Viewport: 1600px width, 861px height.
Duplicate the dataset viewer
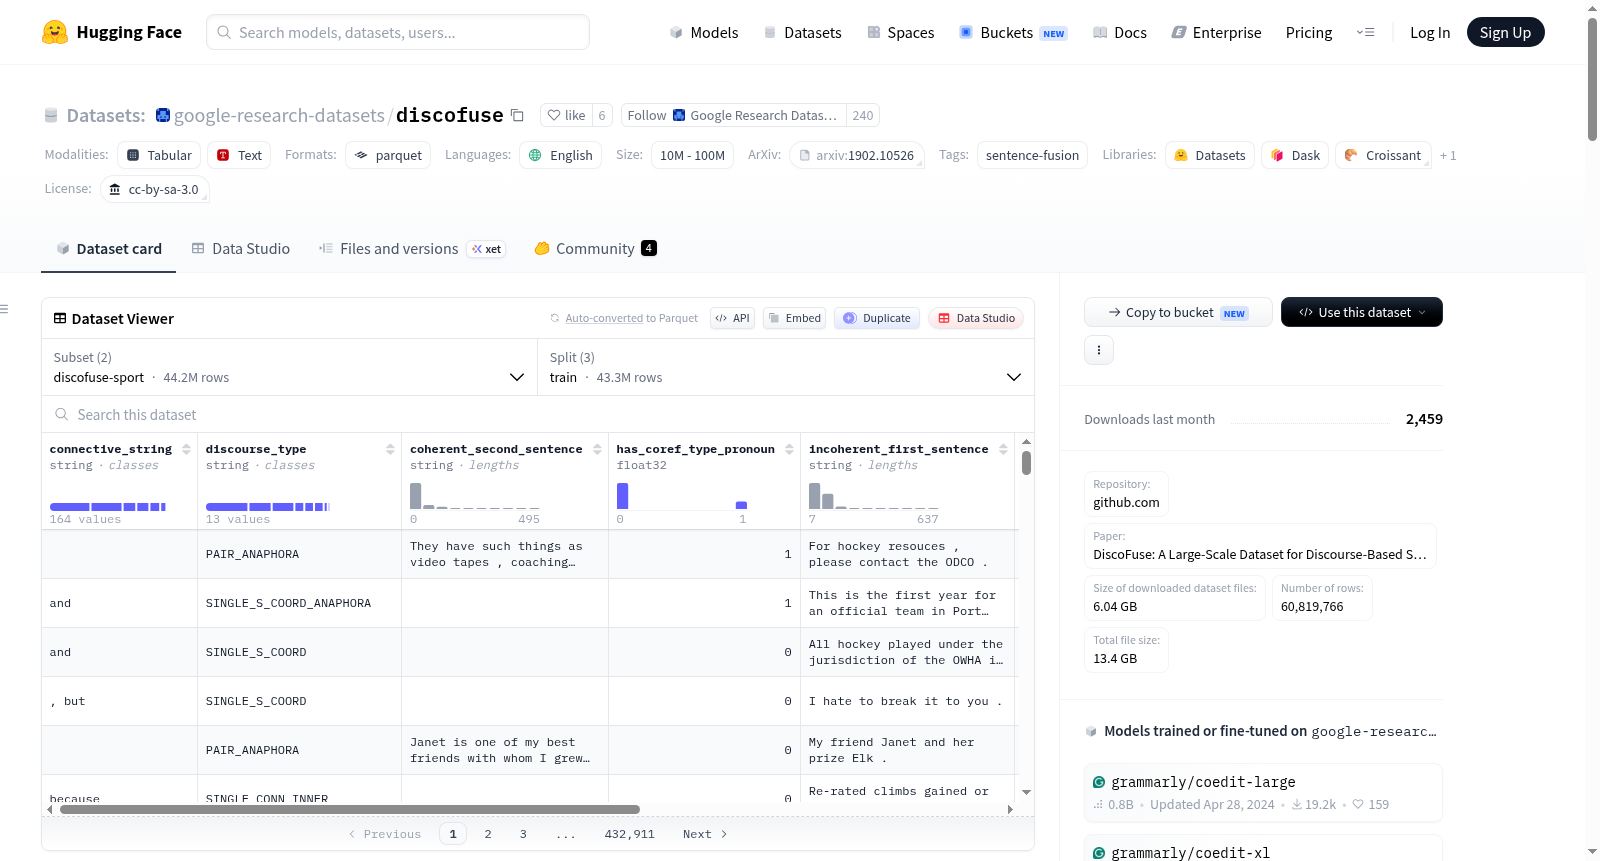point(877,318)
